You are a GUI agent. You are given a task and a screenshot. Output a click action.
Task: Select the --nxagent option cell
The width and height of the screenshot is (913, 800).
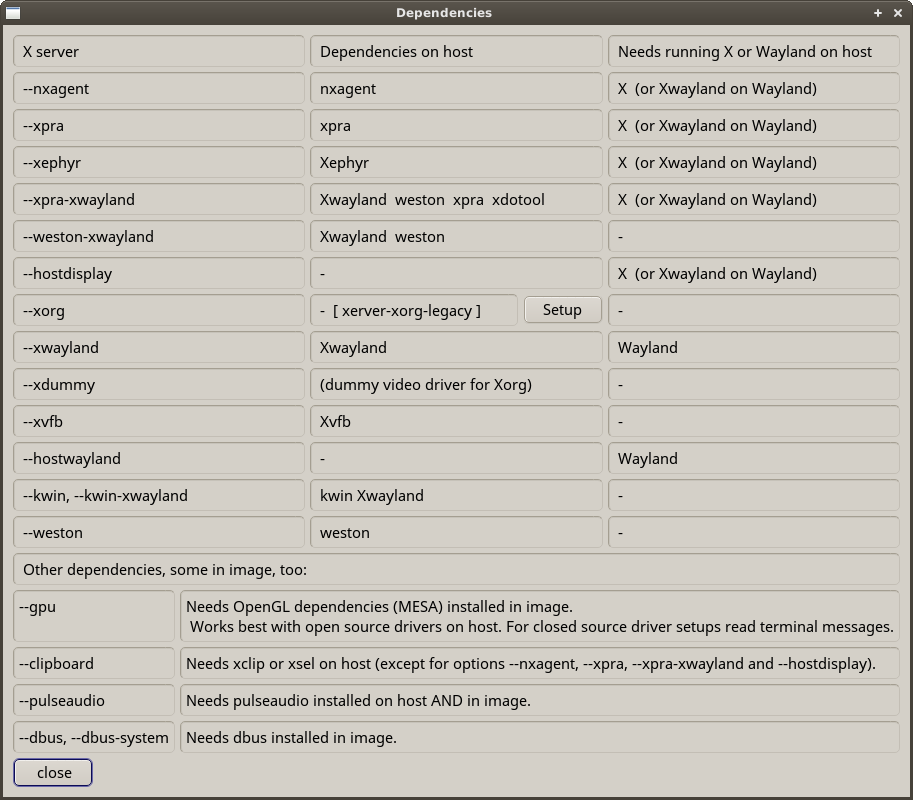(x=159, y=89)
